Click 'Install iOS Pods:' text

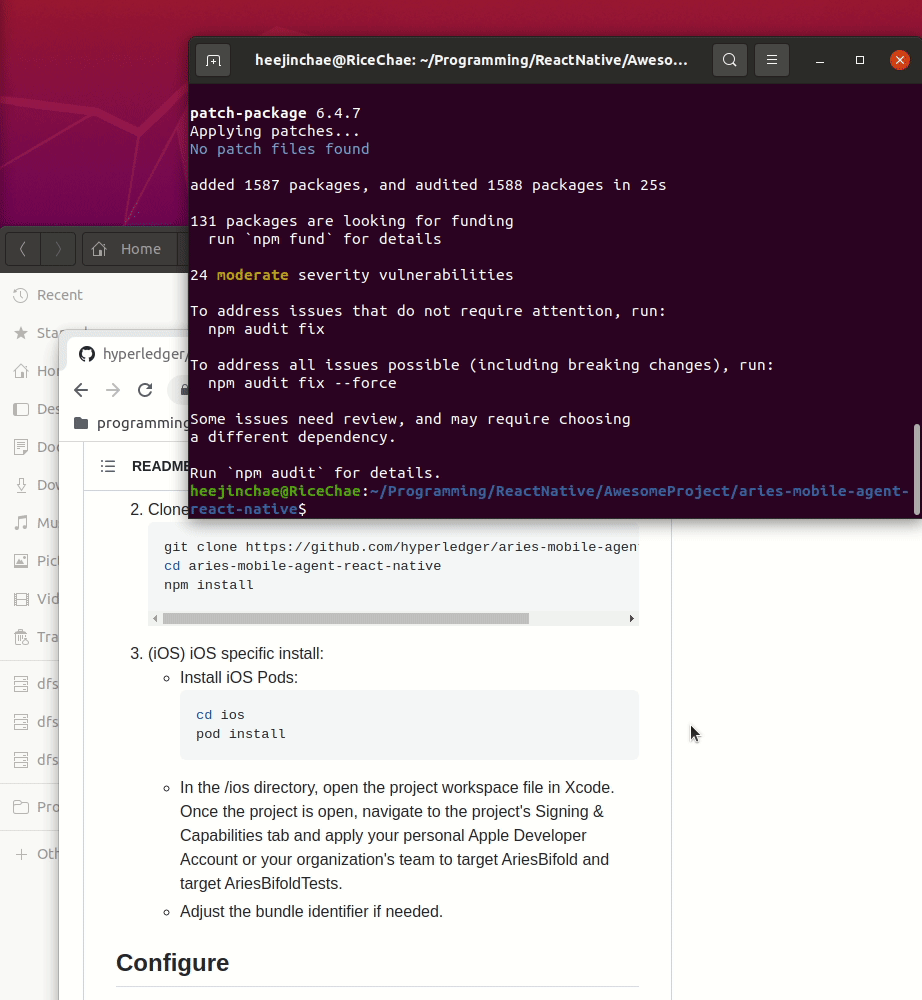pos(238,678)
